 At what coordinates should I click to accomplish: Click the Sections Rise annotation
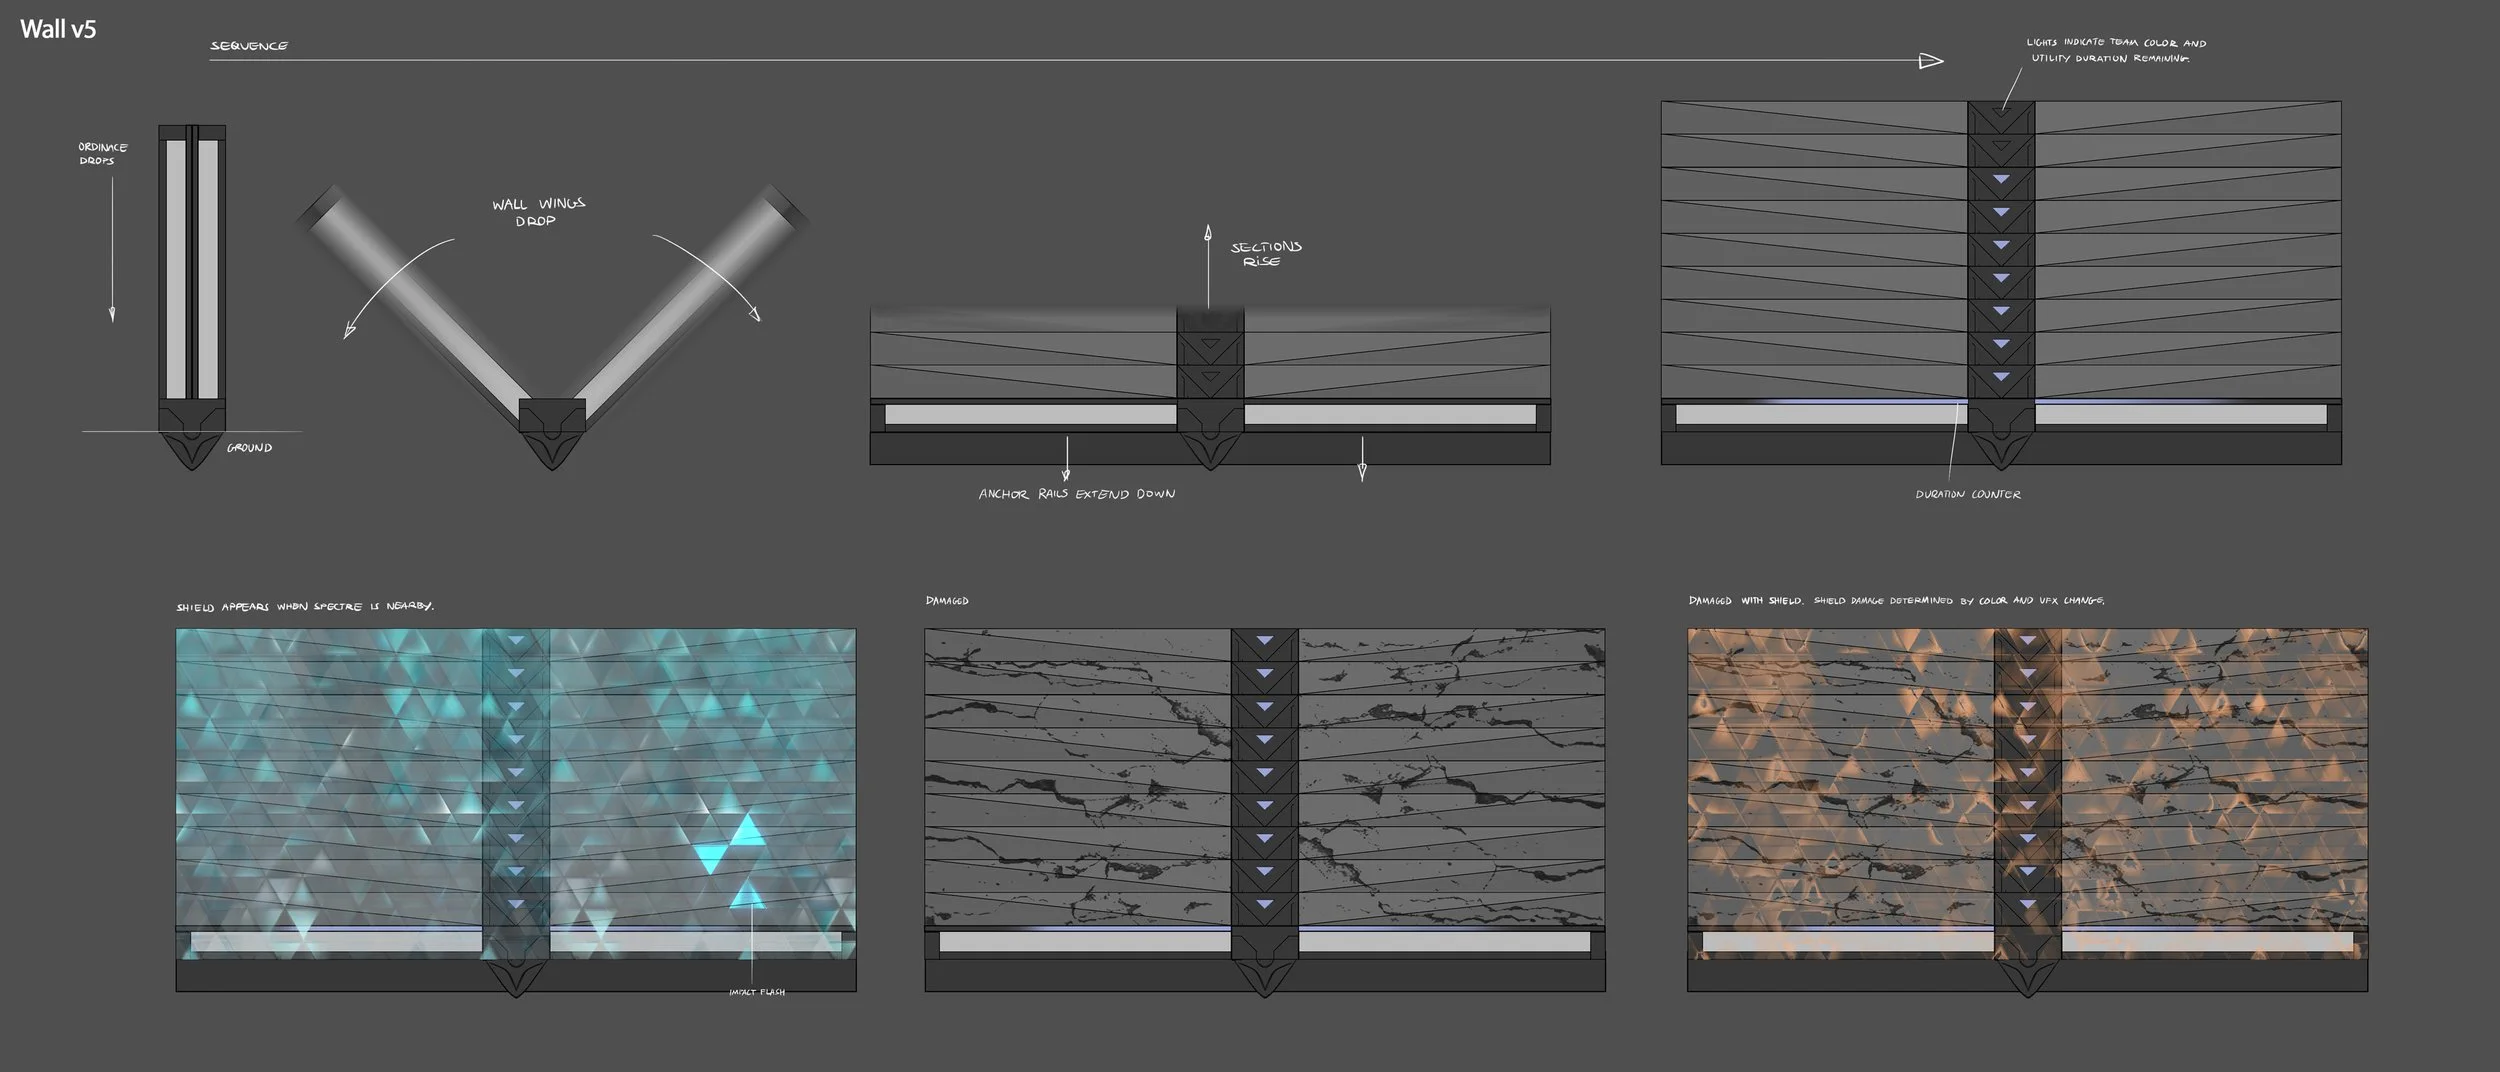[1266, 254]
